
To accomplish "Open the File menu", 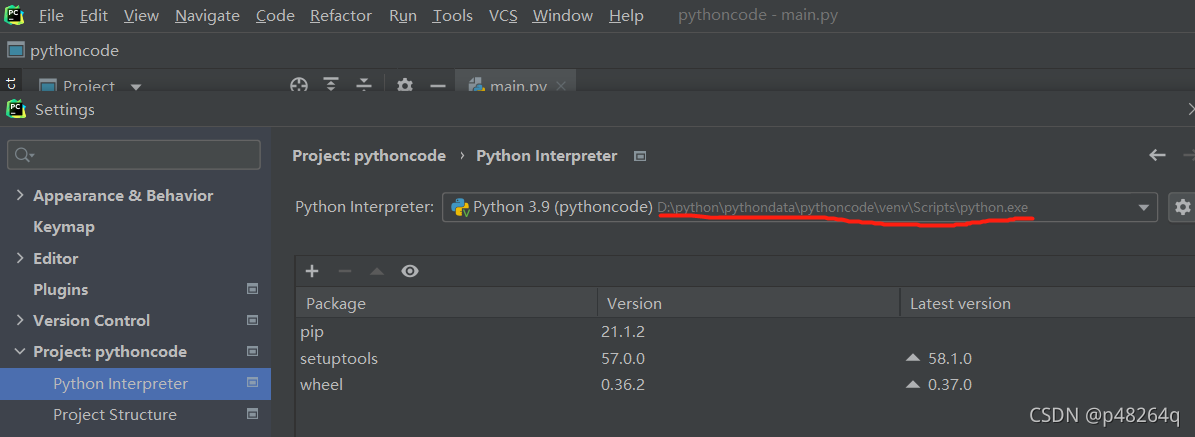I will coord(51,15).
